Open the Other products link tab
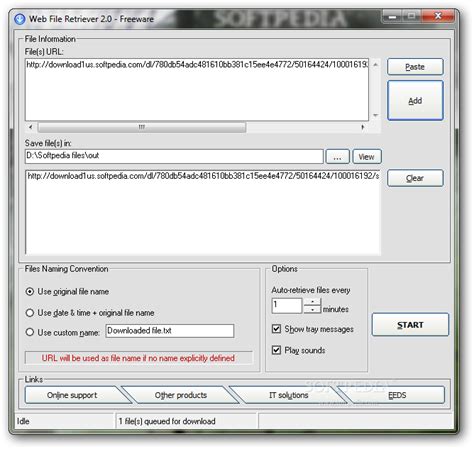474x449 pixels. click(x=181, y=395)
